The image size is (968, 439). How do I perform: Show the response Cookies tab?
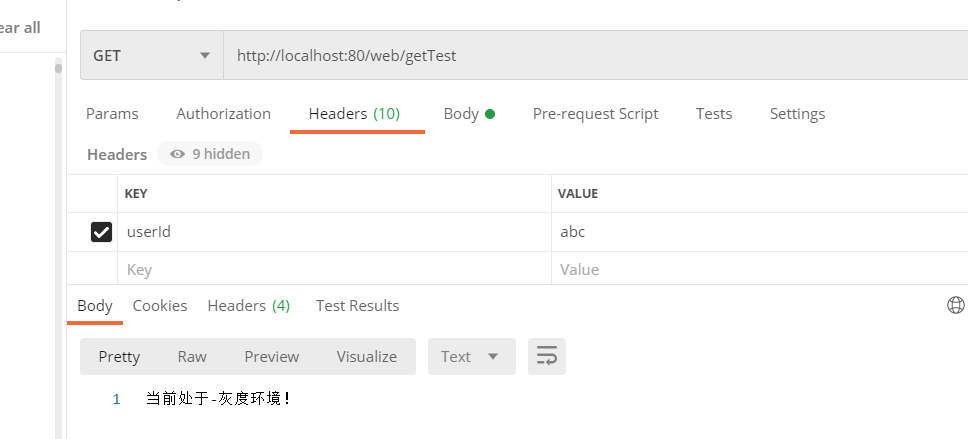(x=160, y=306)
